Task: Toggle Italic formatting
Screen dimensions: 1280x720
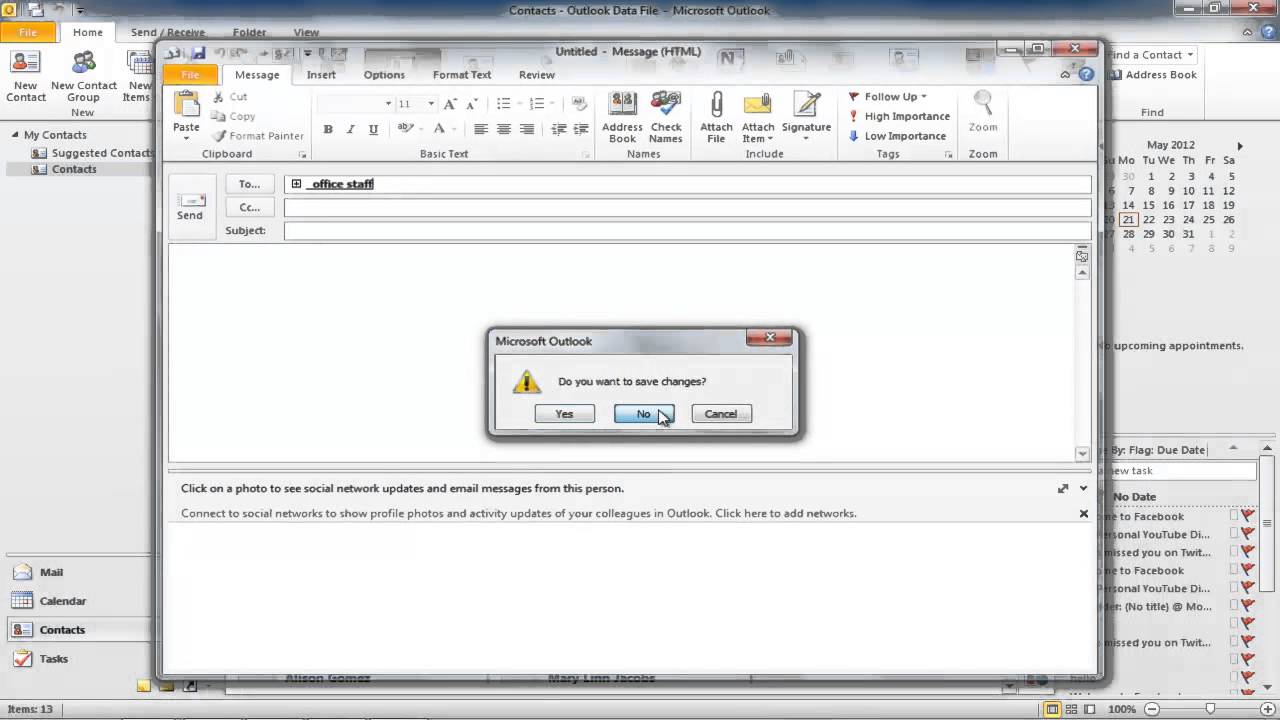Action: pos(350,129)
